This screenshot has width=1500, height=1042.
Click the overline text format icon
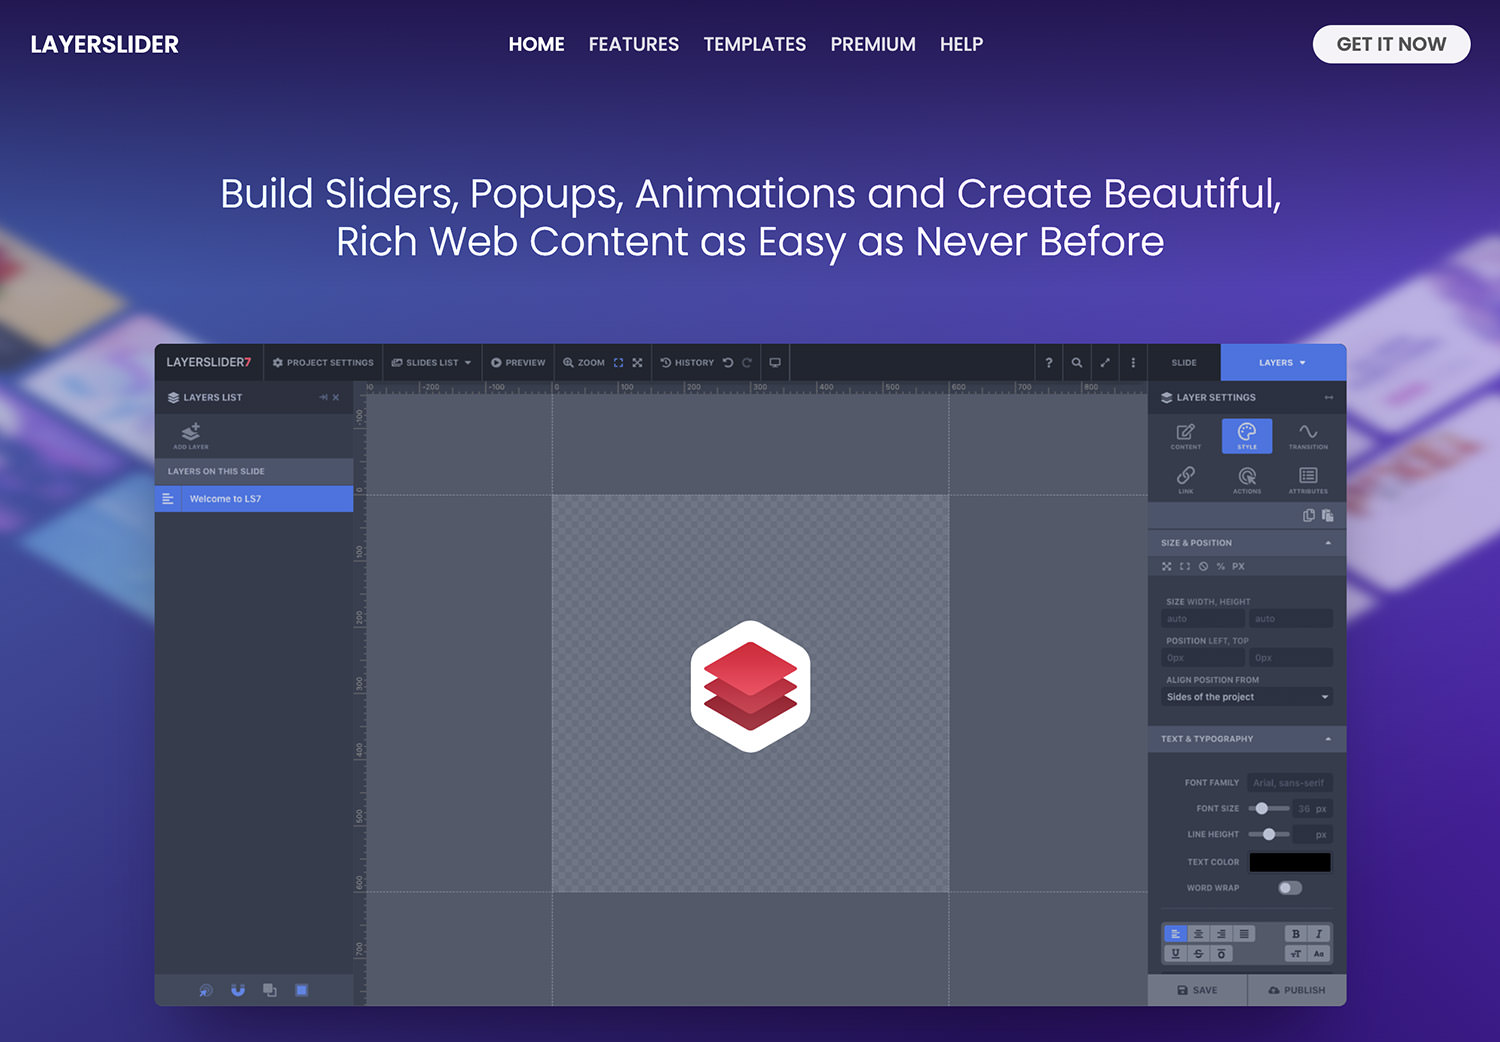click(x=1221, y=954)
